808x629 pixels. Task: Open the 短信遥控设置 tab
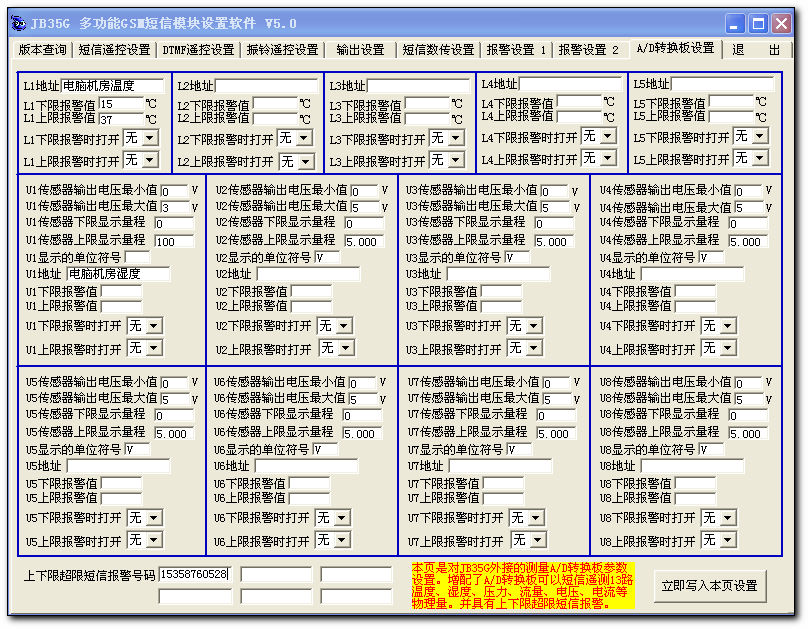[x=114, y=50]
